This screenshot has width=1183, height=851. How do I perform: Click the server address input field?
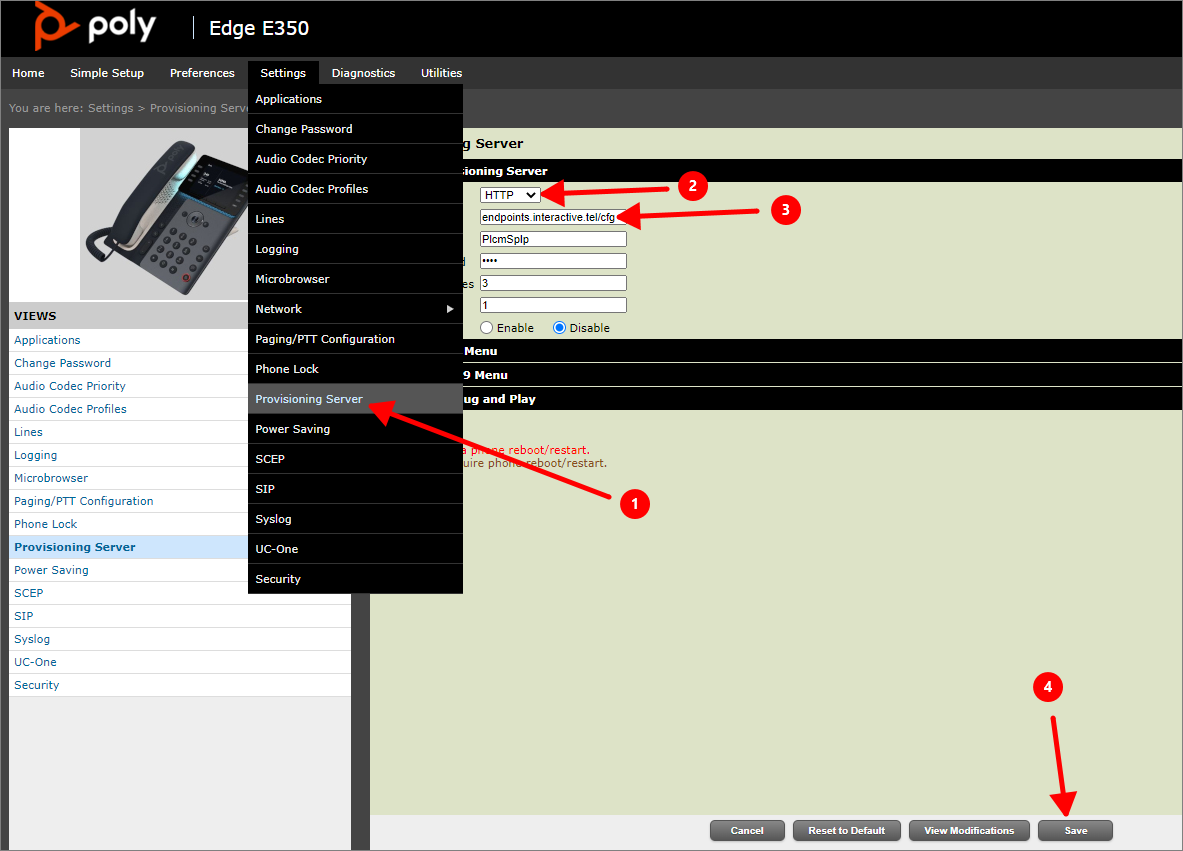click(553, 217)
